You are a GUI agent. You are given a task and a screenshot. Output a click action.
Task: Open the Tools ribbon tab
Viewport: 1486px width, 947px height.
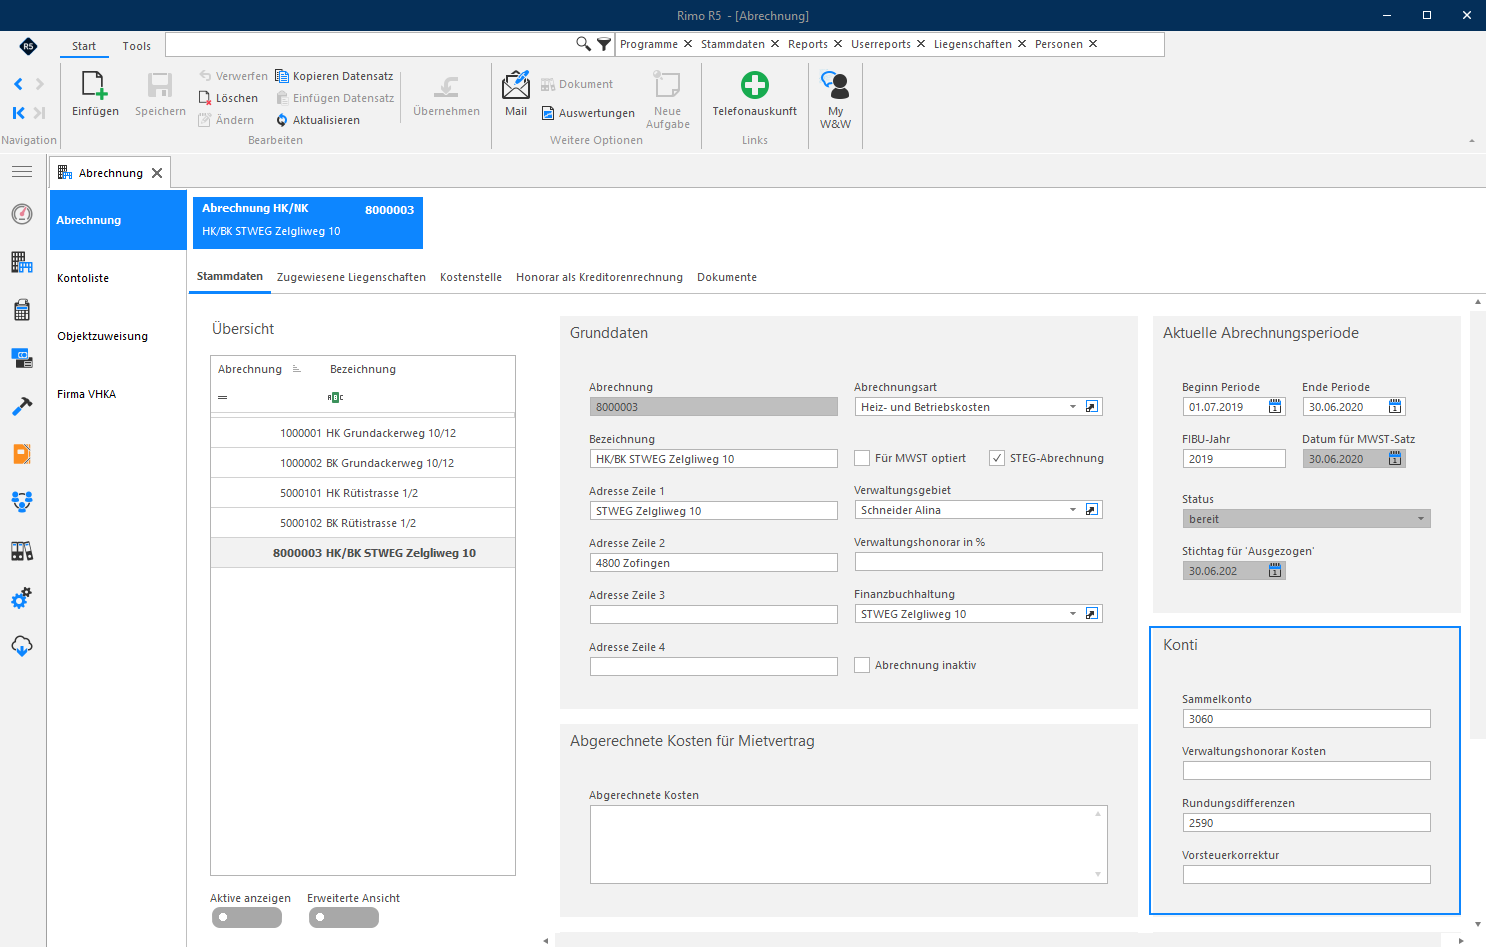(x=137, y=46)
